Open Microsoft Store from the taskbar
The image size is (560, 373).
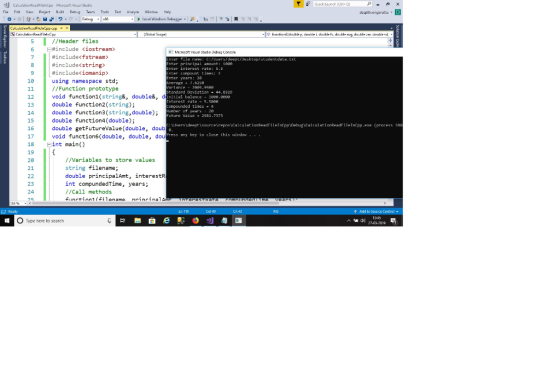[152, 221]
